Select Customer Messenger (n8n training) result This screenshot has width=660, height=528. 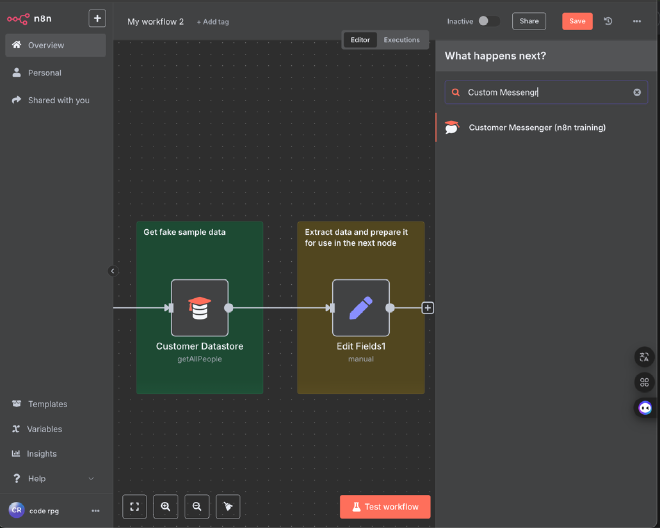pos(537,128)
